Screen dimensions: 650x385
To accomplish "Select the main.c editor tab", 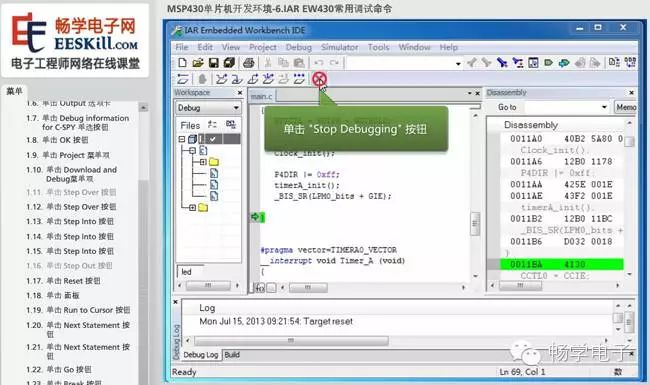I will coord(262,96).
